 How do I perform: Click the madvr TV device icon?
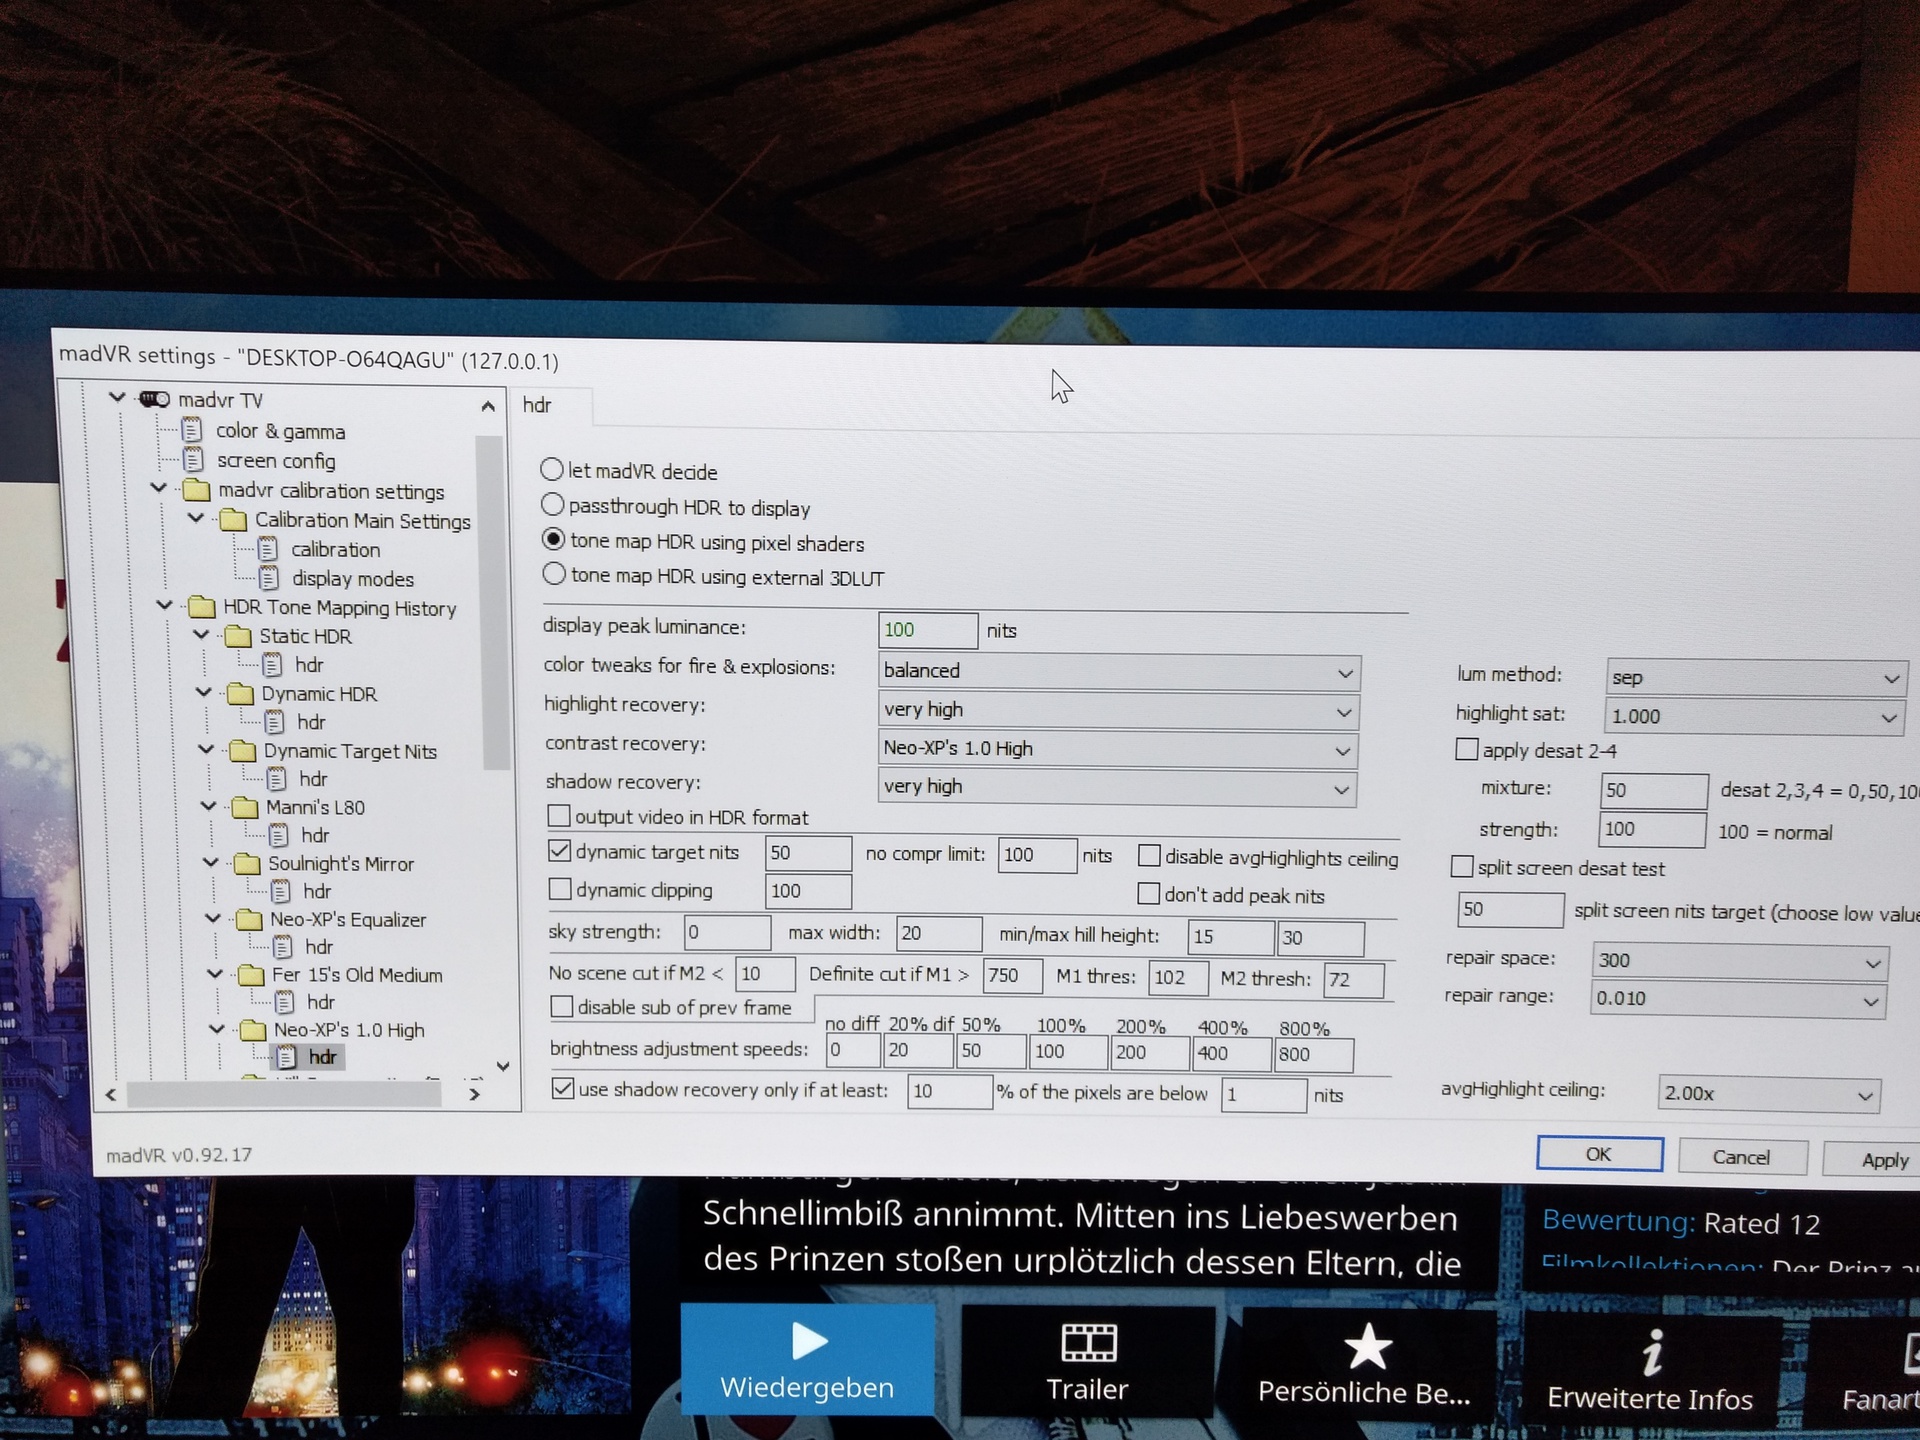(x=155, y=399)
